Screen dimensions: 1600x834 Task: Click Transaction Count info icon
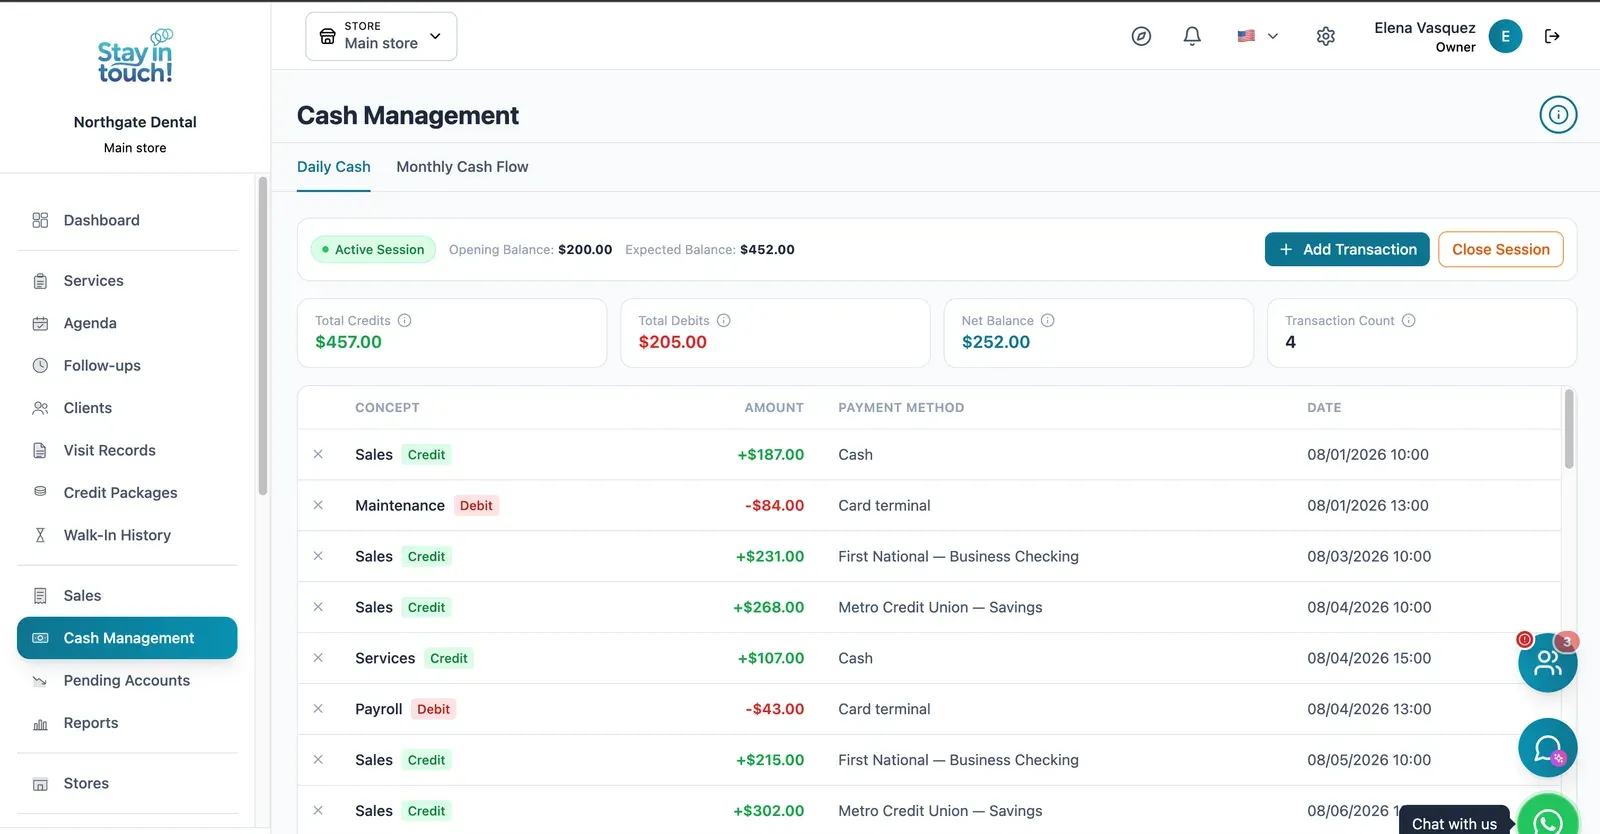[x=1409, y=321]
